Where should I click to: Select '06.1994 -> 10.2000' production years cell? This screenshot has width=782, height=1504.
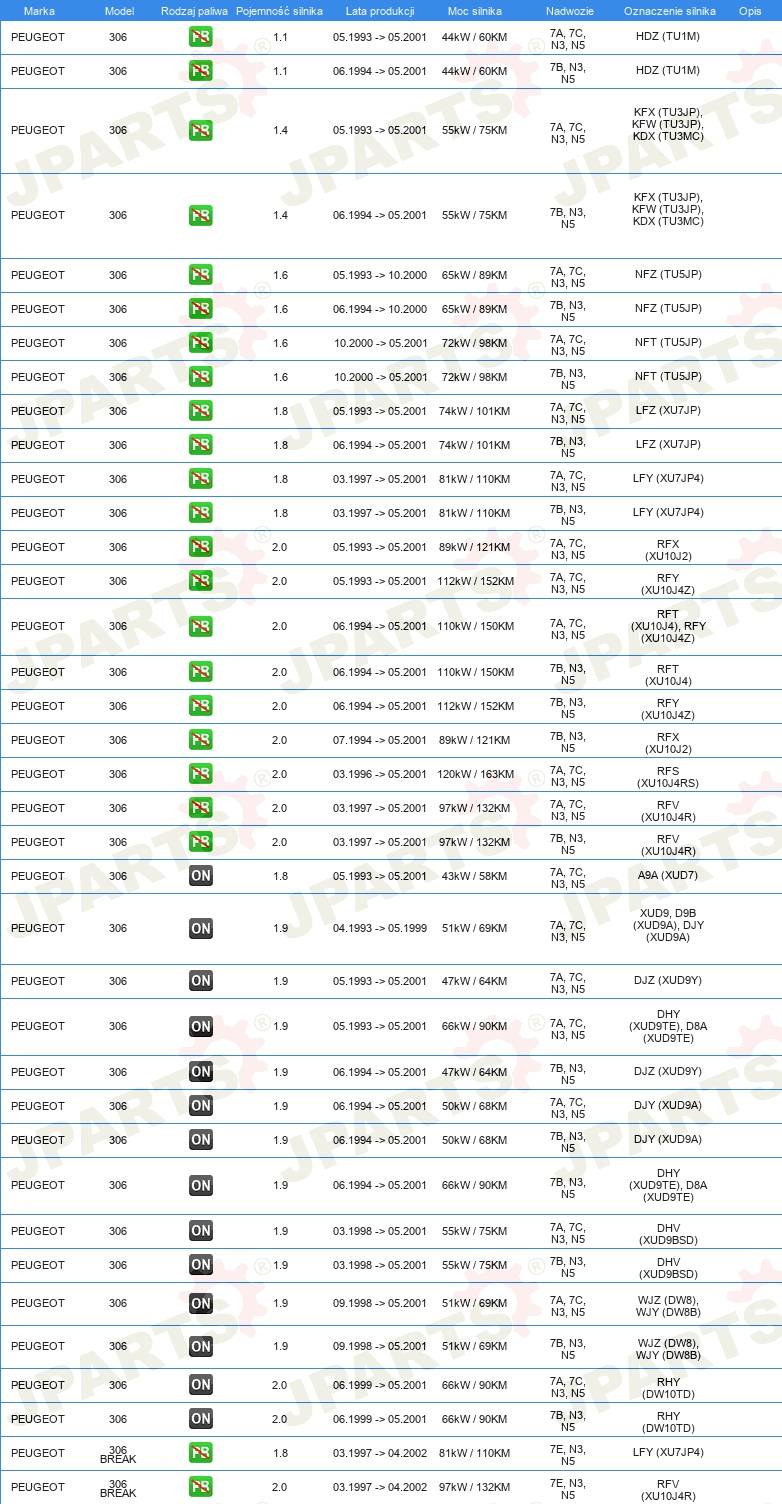(x=380, y=309)
